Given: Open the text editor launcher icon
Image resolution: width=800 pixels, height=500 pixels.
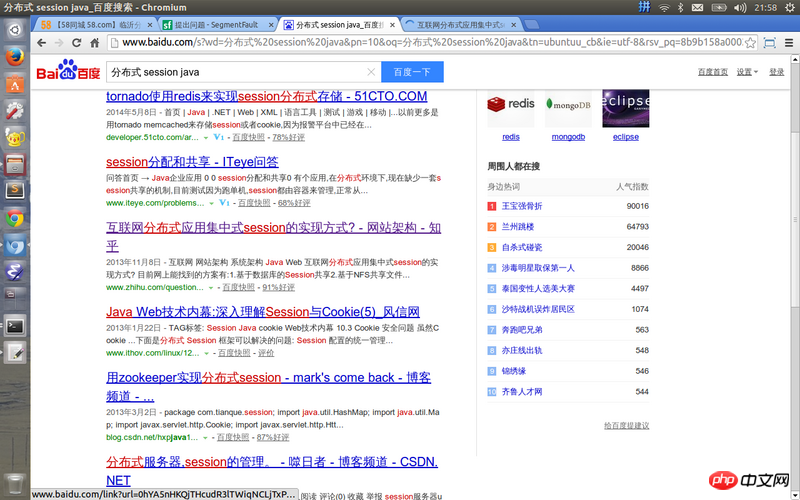Looking at the screenshot, I should (x=15, y=353).
